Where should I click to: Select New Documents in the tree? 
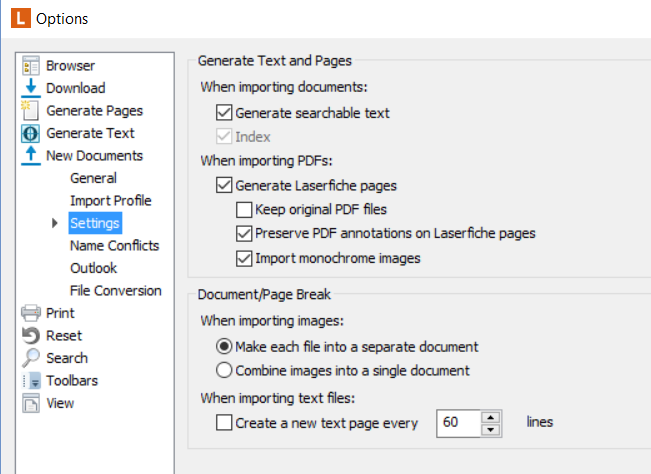(x=94, y=156)
